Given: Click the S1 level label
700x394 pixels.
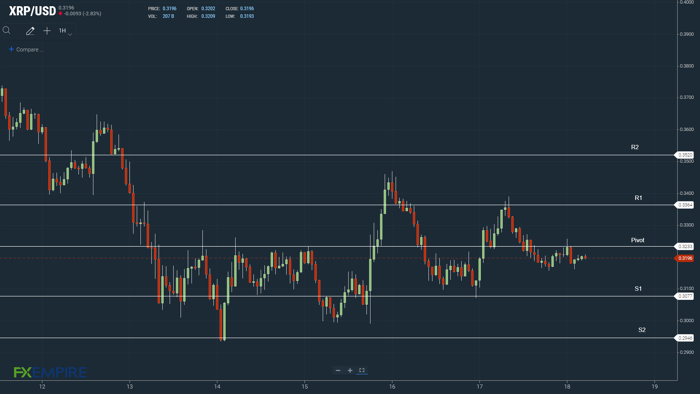Looking at the screenshot, I should pos(638,289).
